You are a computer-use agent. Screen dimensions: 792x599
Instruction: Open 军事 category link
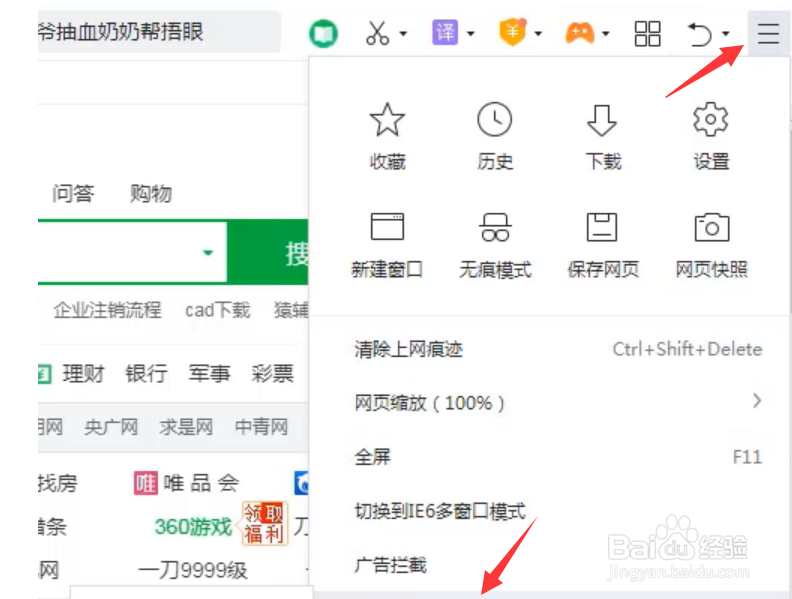pyautogui.click(x=210, y=374)
